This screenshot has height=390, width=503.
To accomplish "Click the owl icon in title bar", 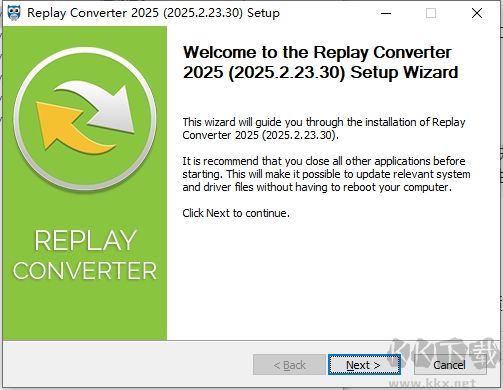I will tap(14, 13).
